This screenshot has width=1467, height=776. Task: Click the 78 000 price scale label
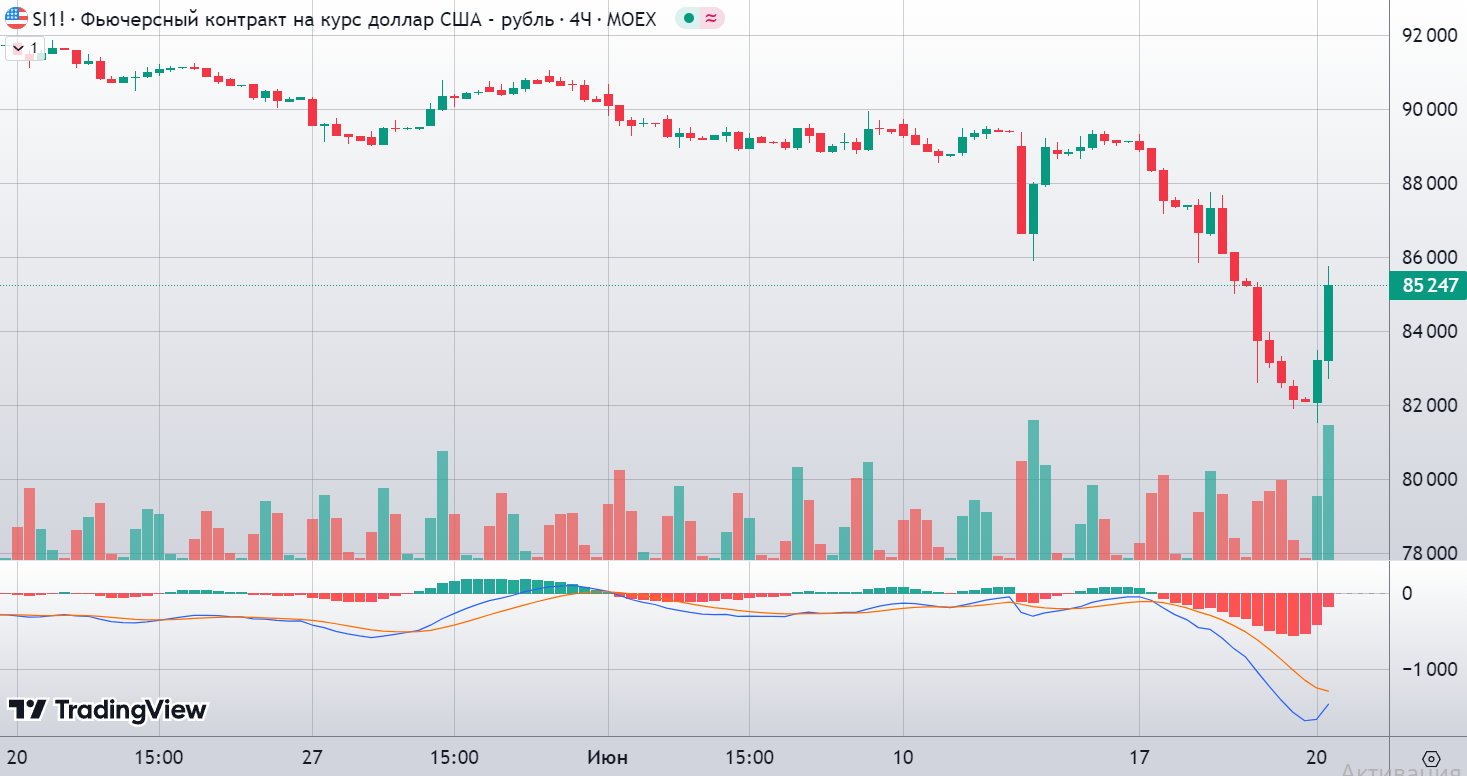[1429, 553]
